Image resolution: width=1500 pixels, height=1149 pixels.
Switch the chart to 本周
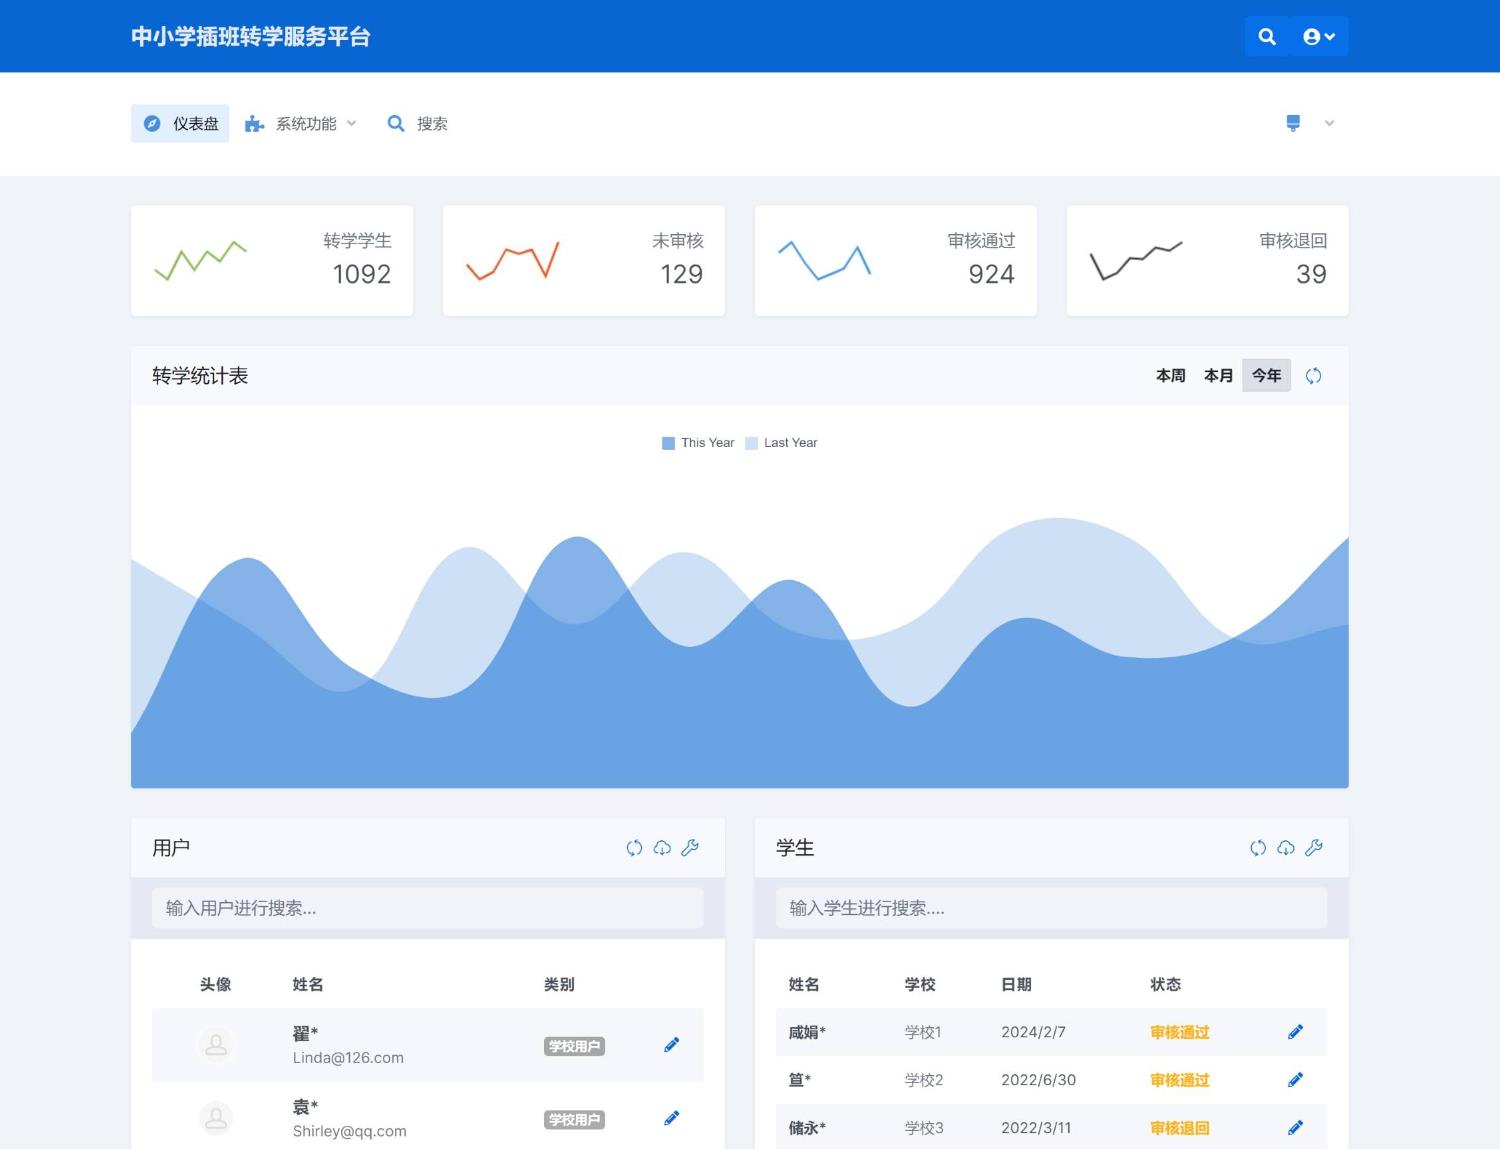coord(1171,375)
